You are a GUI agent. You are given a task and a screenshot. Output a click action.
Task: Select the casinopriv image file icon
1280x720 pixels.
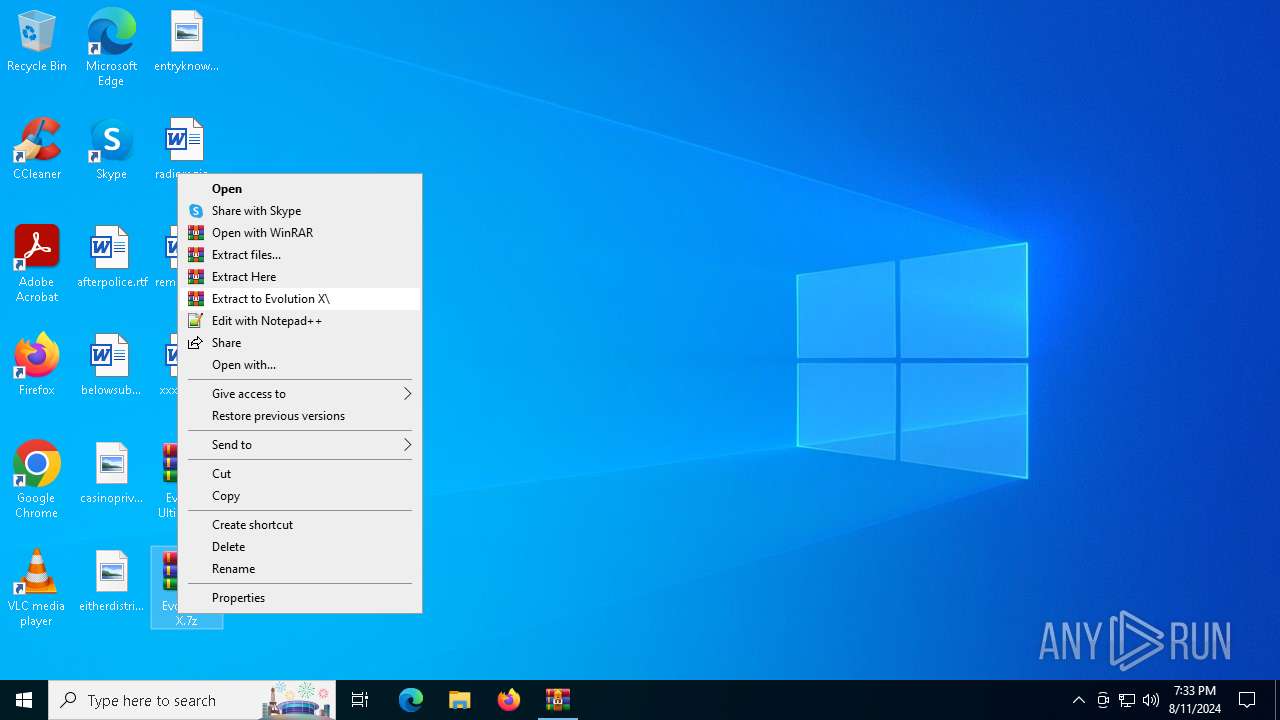point(111,474)
